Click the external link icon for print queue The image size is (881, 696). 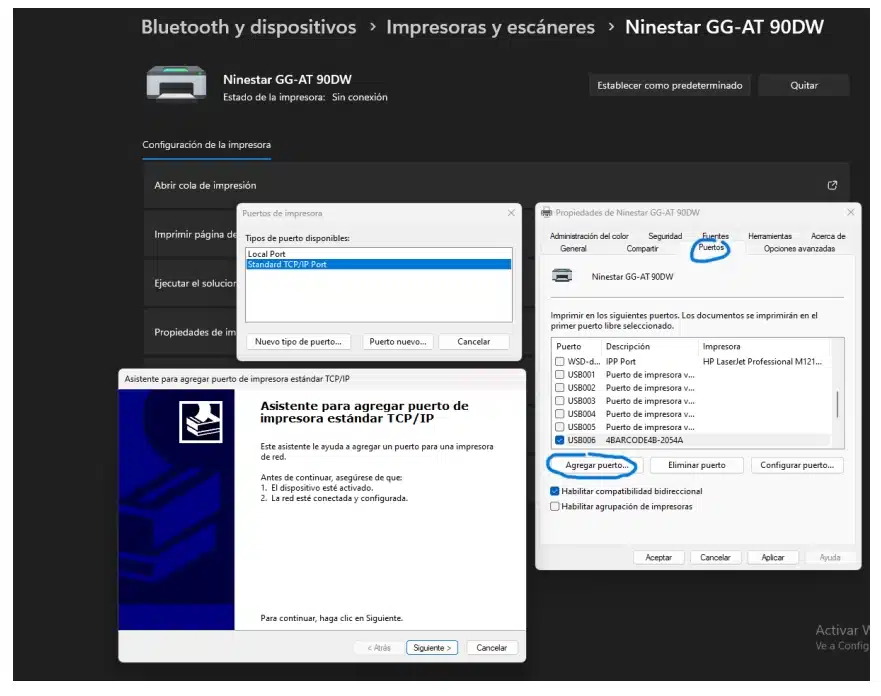(831, 185)
